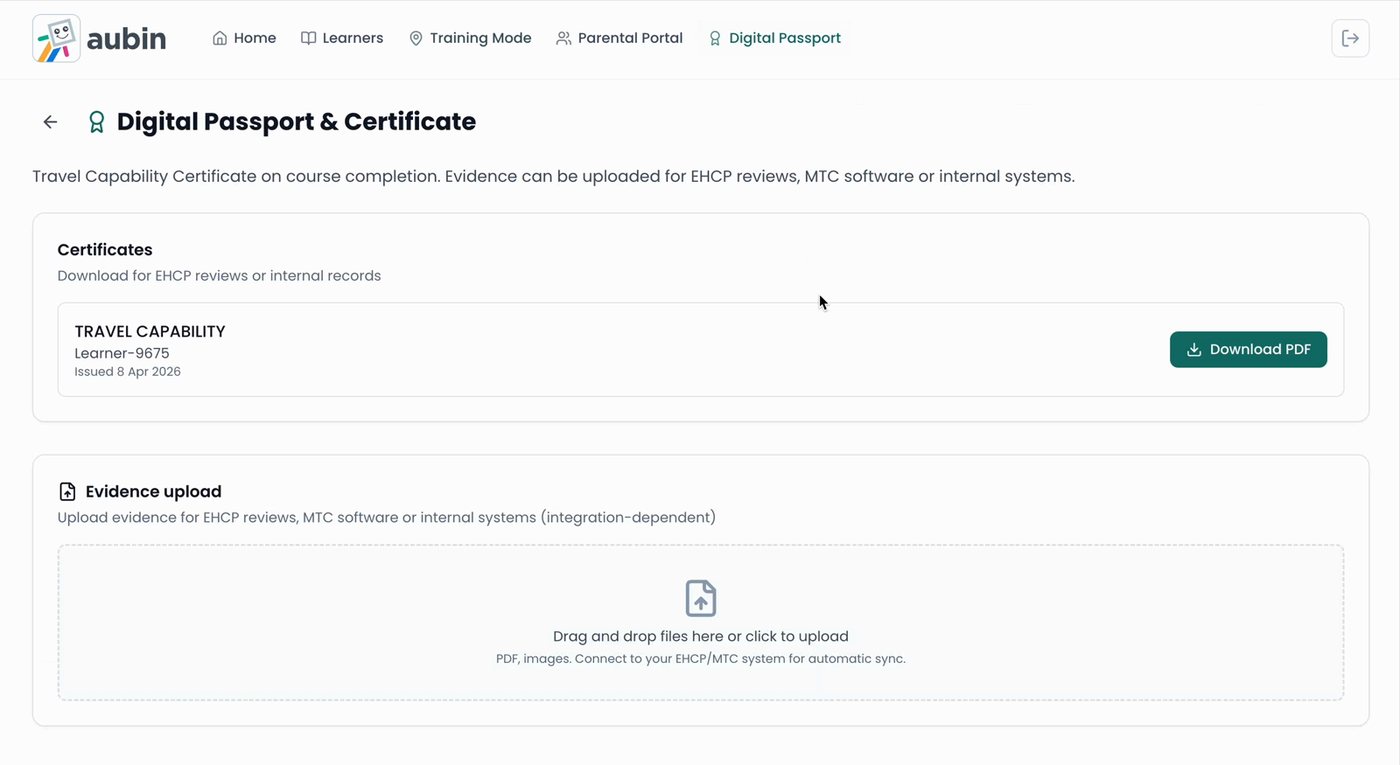
Task: Click the download icon in Download PDF
Action: pyautogui.click(x=1194, y=350)
